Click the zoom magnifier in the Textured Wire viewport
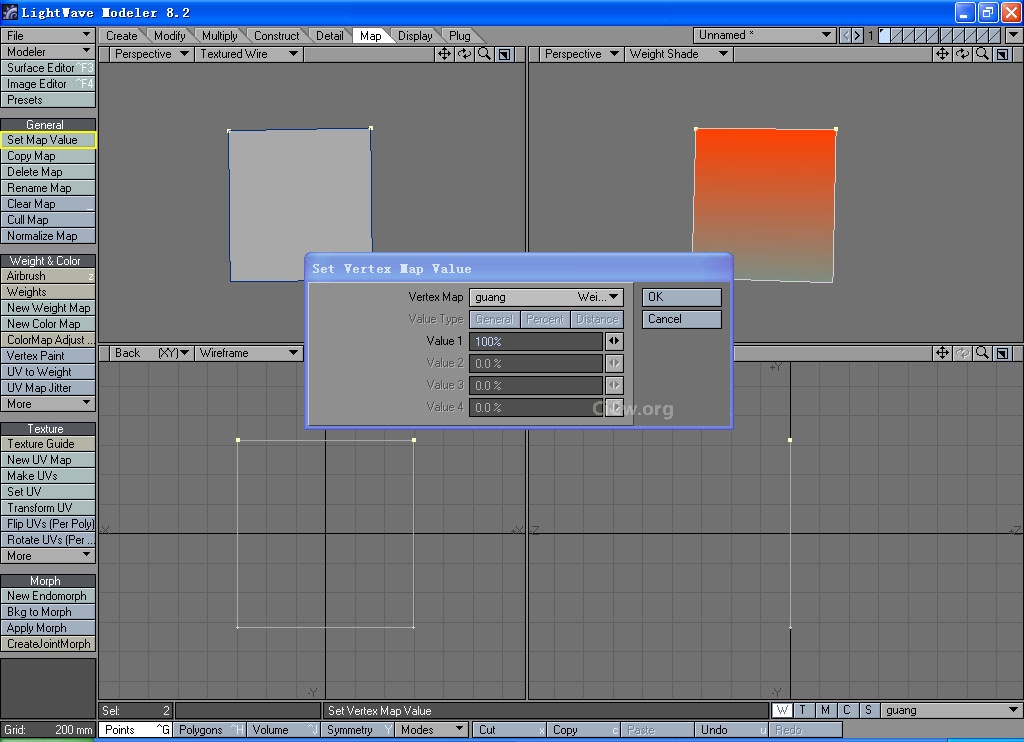1024x742 pixels. [x=485, y=54]
